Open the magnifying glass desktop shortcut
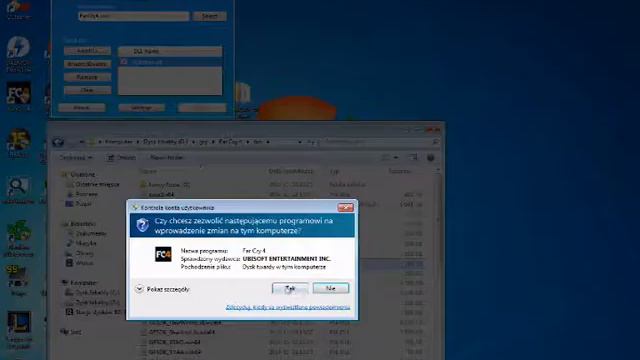This screenshot has height=360, width=640. pos(18,190)
